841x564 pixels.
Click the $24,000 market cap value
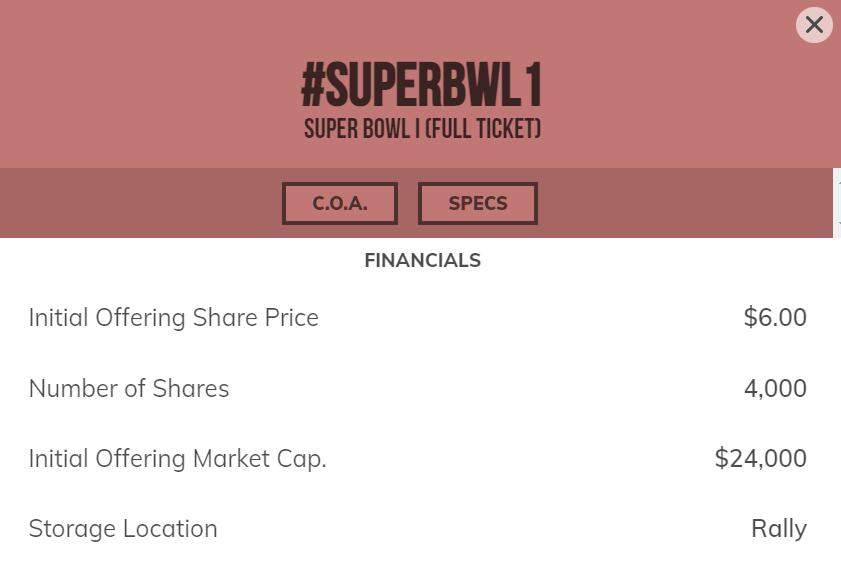coord(760,459)
